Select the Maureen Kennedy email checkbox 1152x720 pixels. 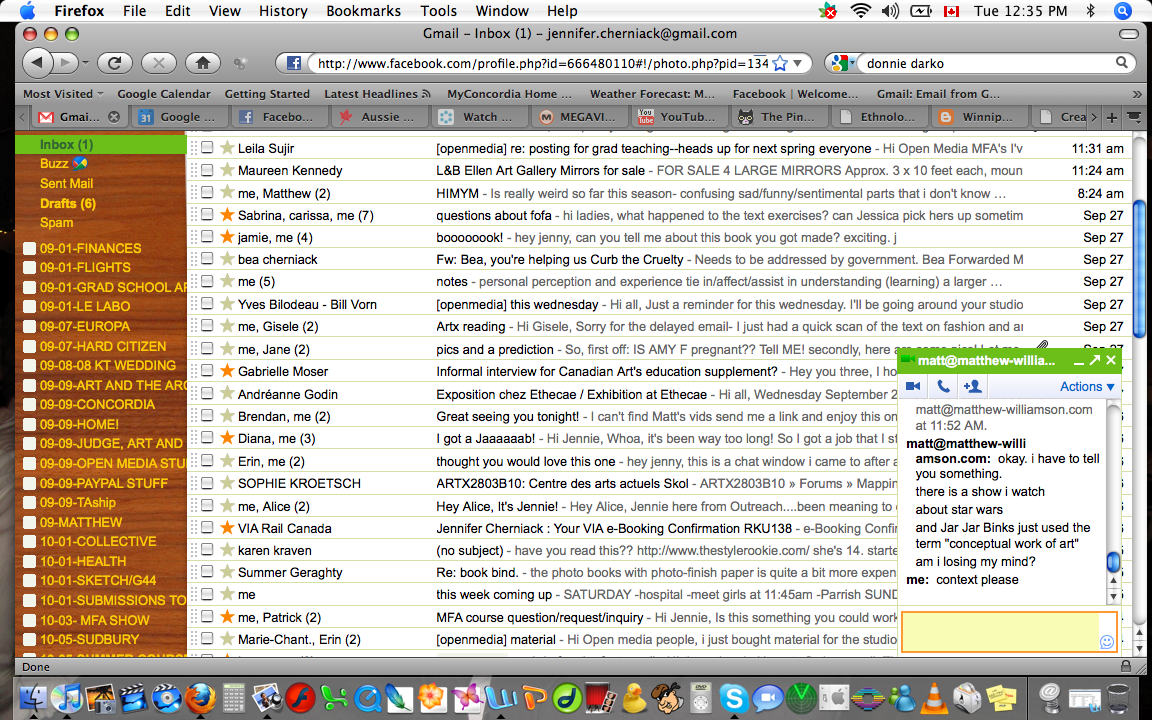coord(207,170)
